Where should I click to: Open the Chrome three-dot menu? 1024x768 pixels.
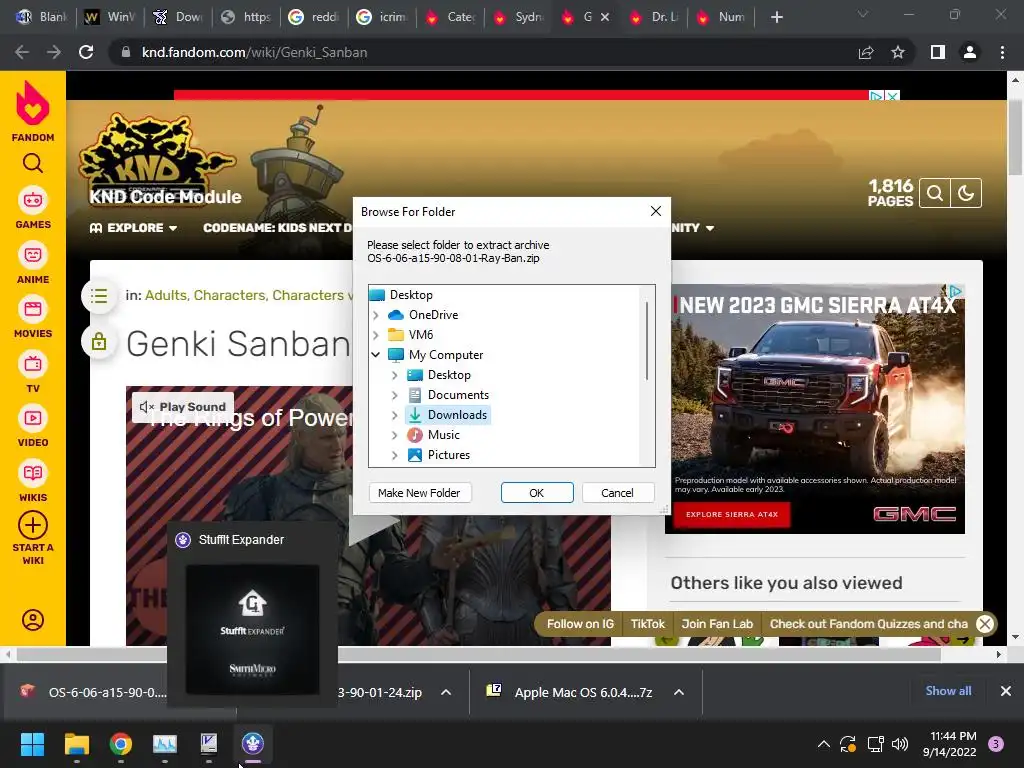[x=1002, y=52]
